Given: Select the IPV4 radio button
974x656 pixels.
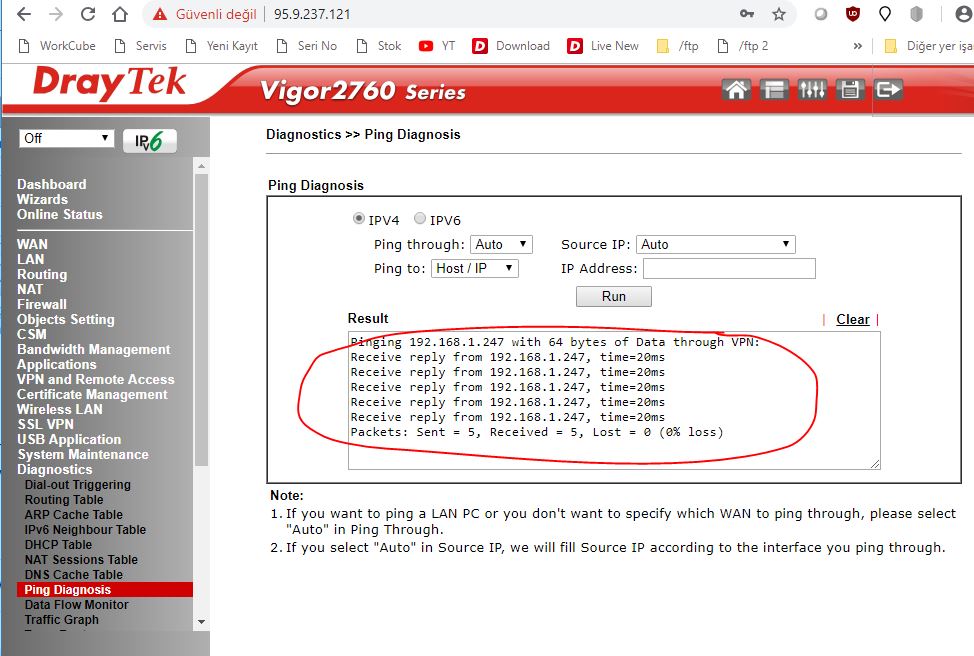Looking at the screenshot, I should click(x=359, y=219).
